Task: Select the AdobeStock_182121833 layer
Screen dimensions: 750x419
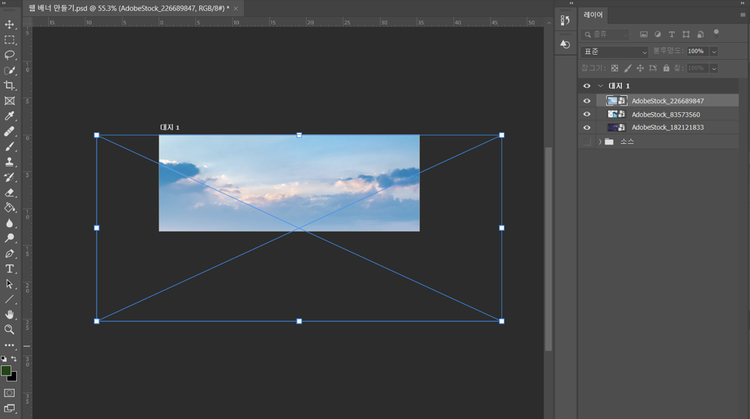Action: pyautogui.click(x=667, y=128)
